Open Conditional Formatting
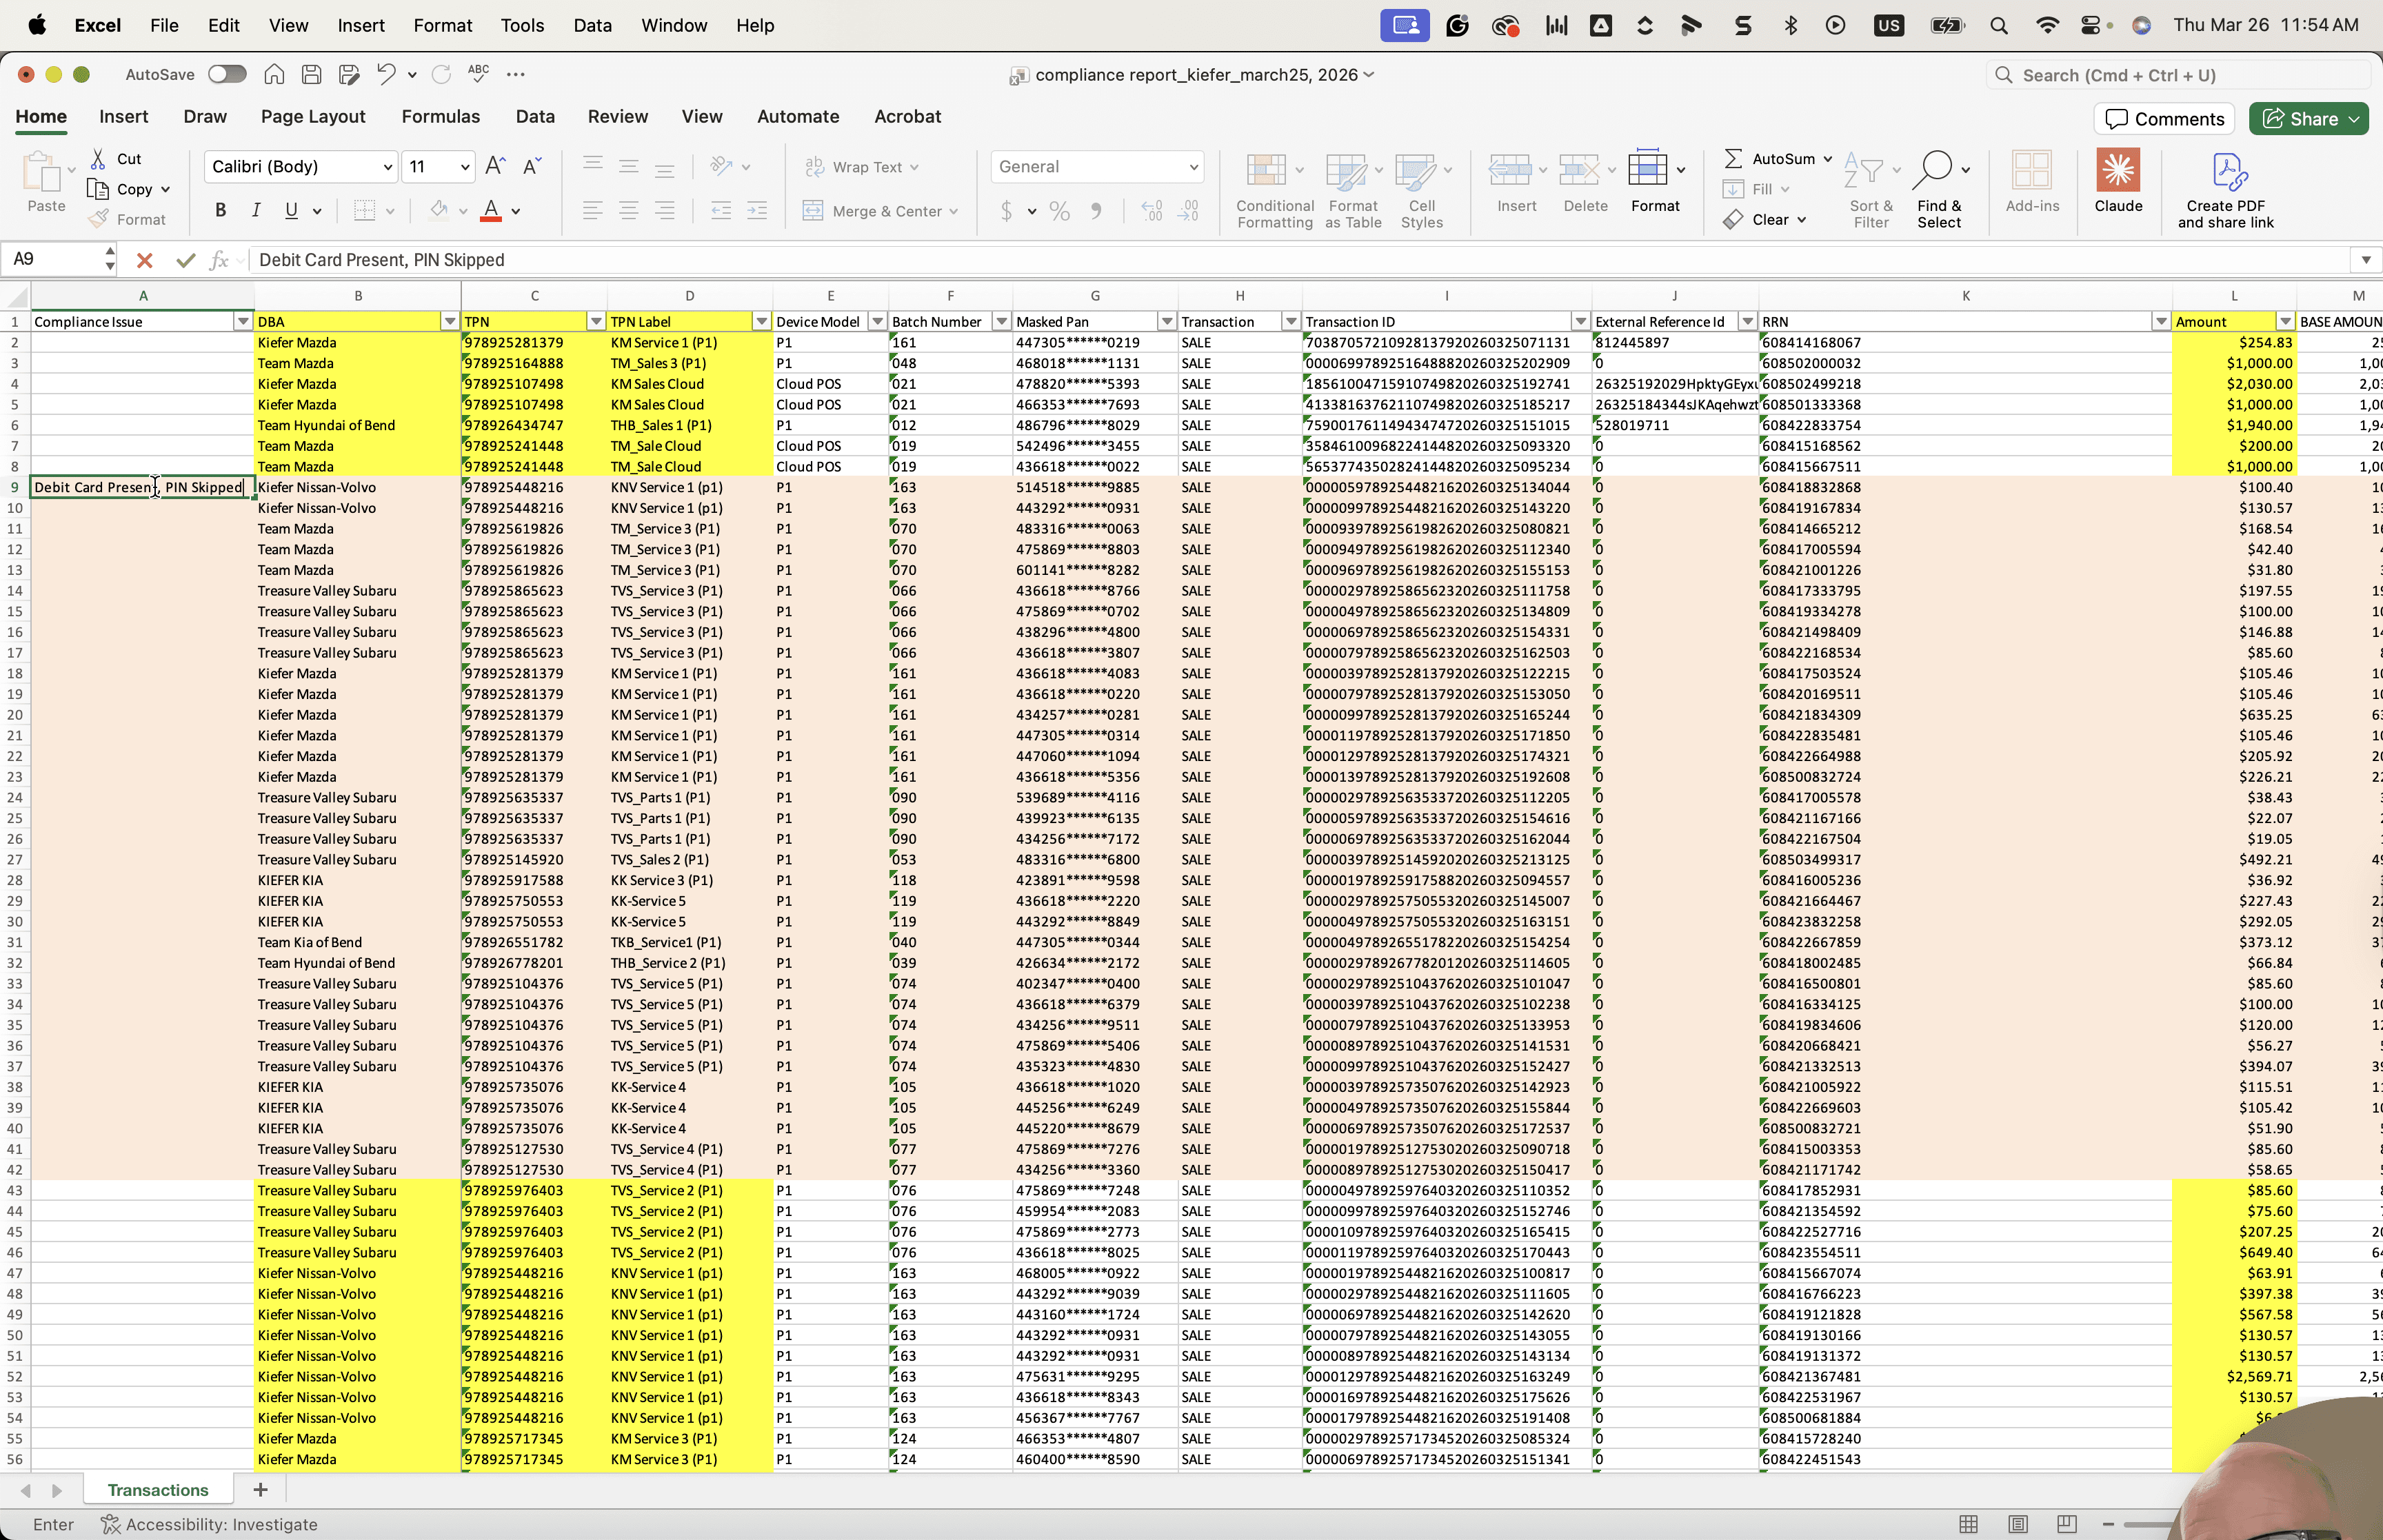 1274,190
